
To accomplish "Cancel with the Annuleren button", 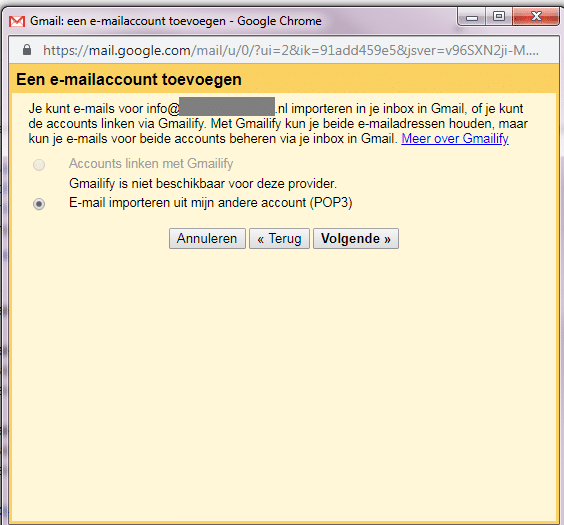I will click(x=207, y=238).
